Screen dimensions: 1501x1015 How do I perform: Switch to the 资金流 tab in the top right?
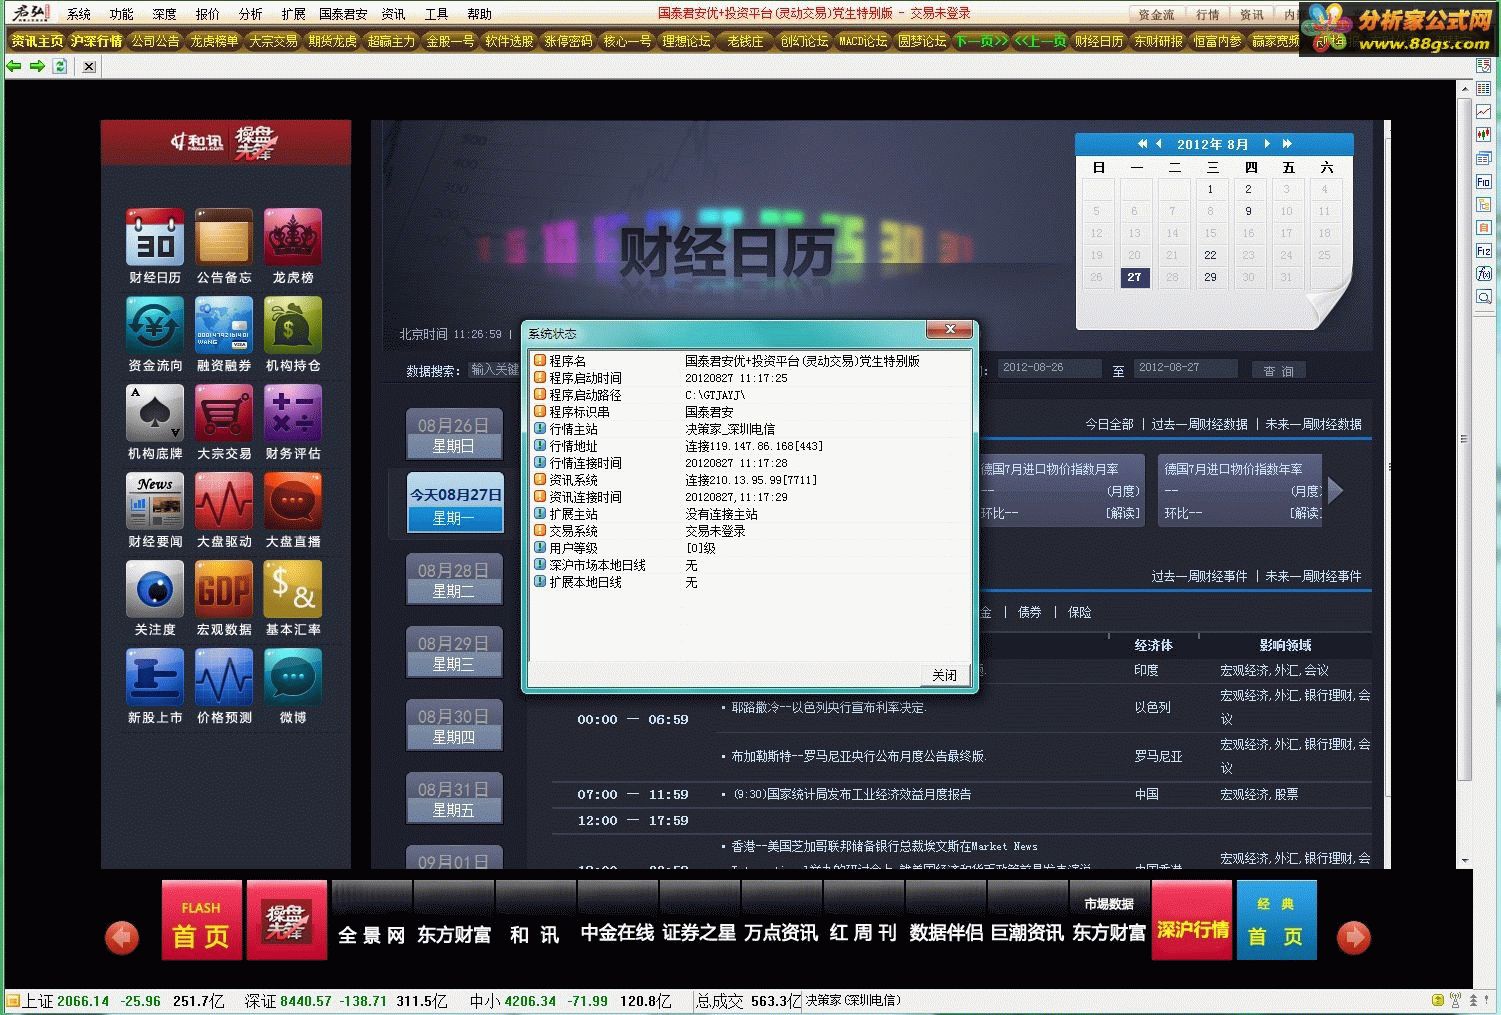click(1157, 14)
